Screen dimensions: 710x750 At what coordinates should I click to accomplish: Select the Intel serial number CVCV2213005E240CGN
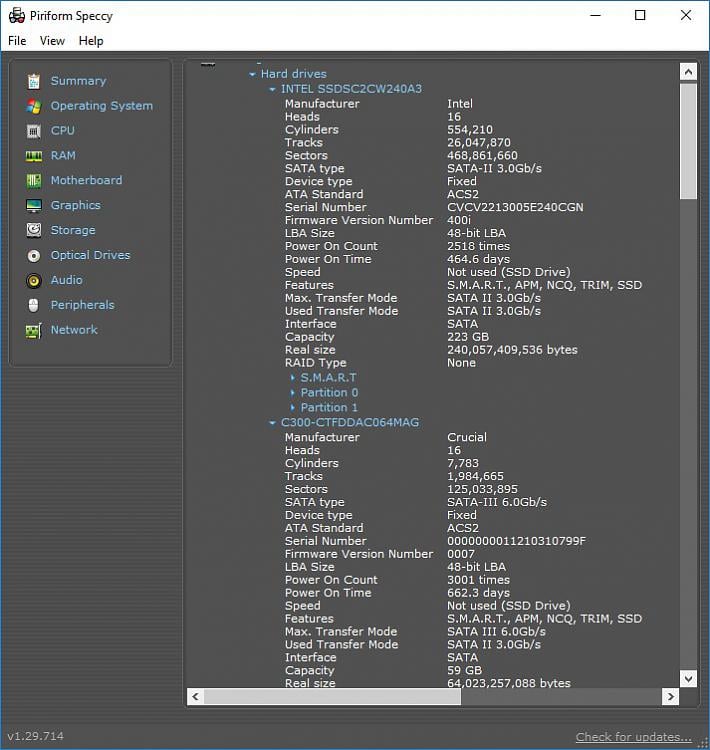tap(515, 207)
